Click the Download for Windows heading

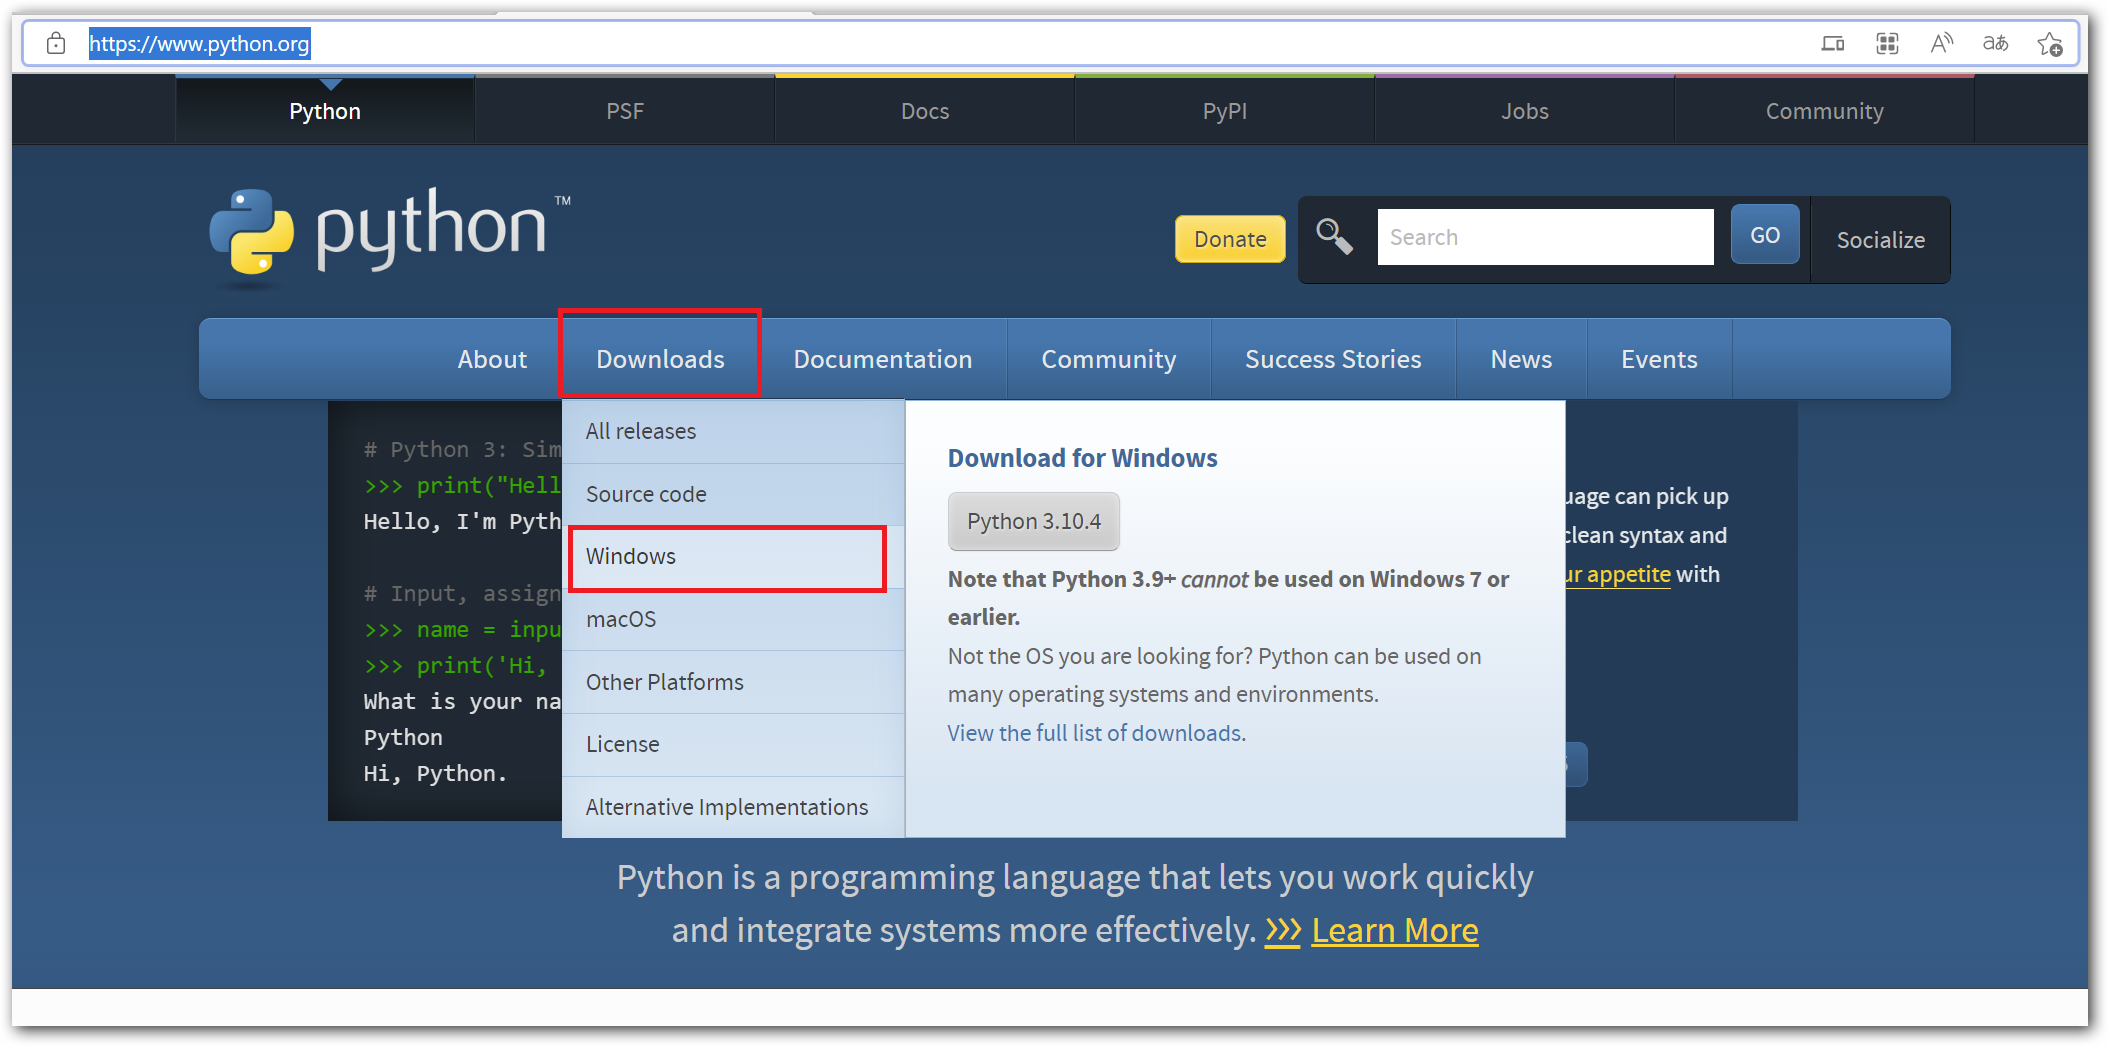(x=1082, y=458)
